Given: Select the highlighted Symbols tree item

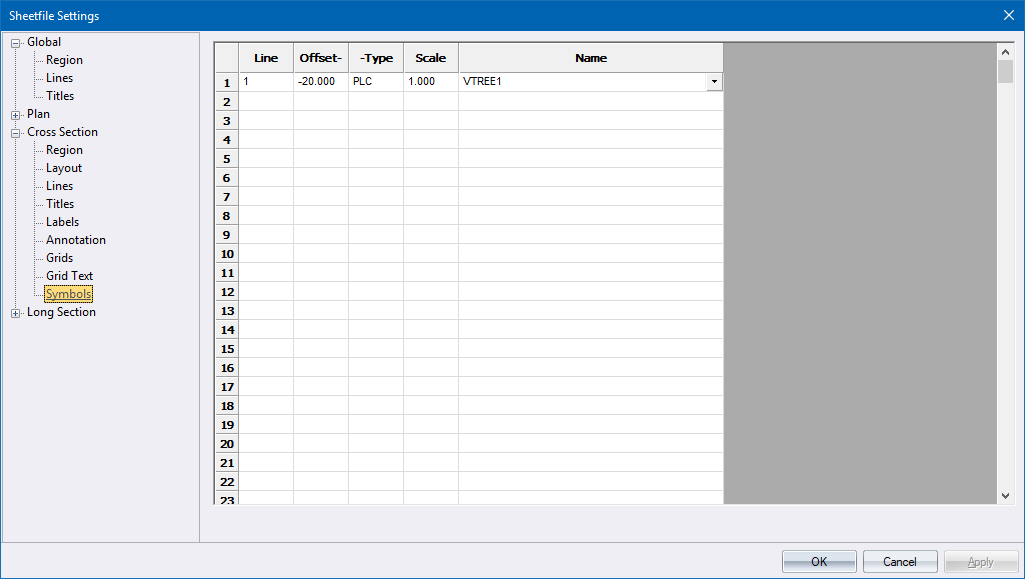Looking at the screenshot, I should [68, 294].
